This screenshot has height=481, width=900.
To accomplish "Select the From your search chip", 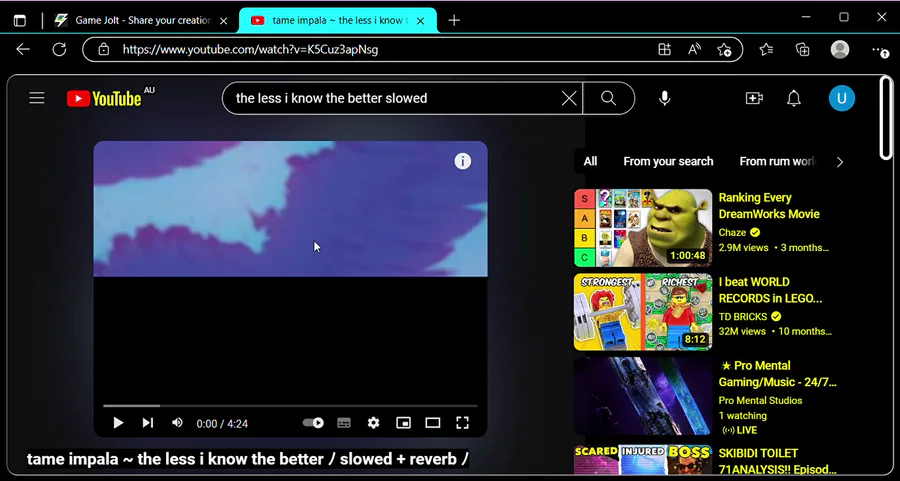I will click(668, 161).
